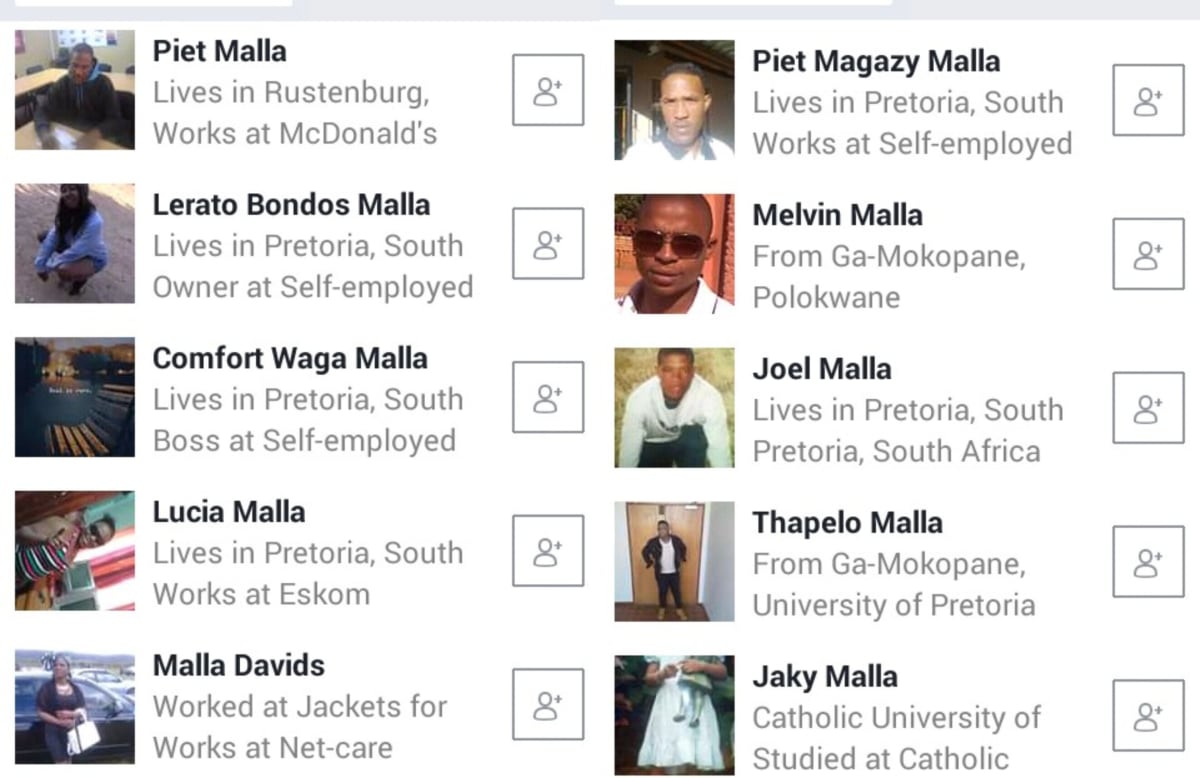The image size is (1200, 778).
Task: Open Lucia Malla's profile thumbnail
Action: (75, 550)
